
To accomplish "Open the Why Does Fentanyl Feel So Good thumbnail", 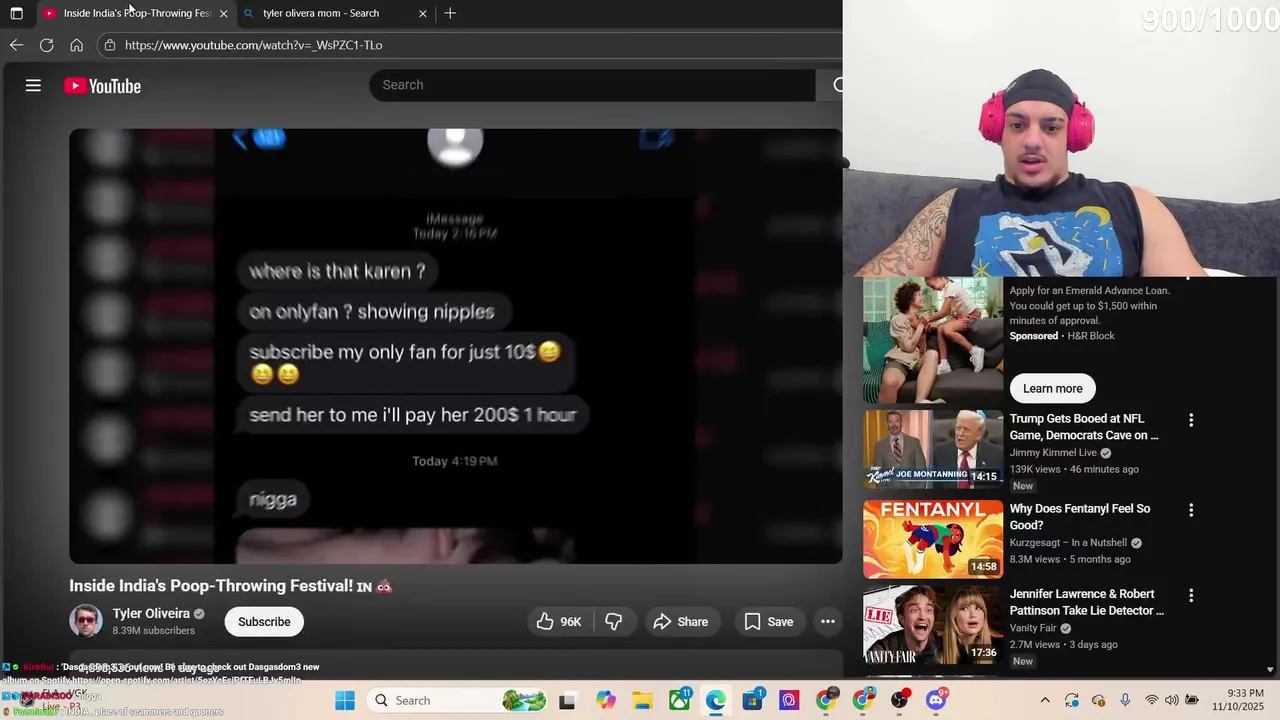I will pyautogui.click(x=933, y=539).
